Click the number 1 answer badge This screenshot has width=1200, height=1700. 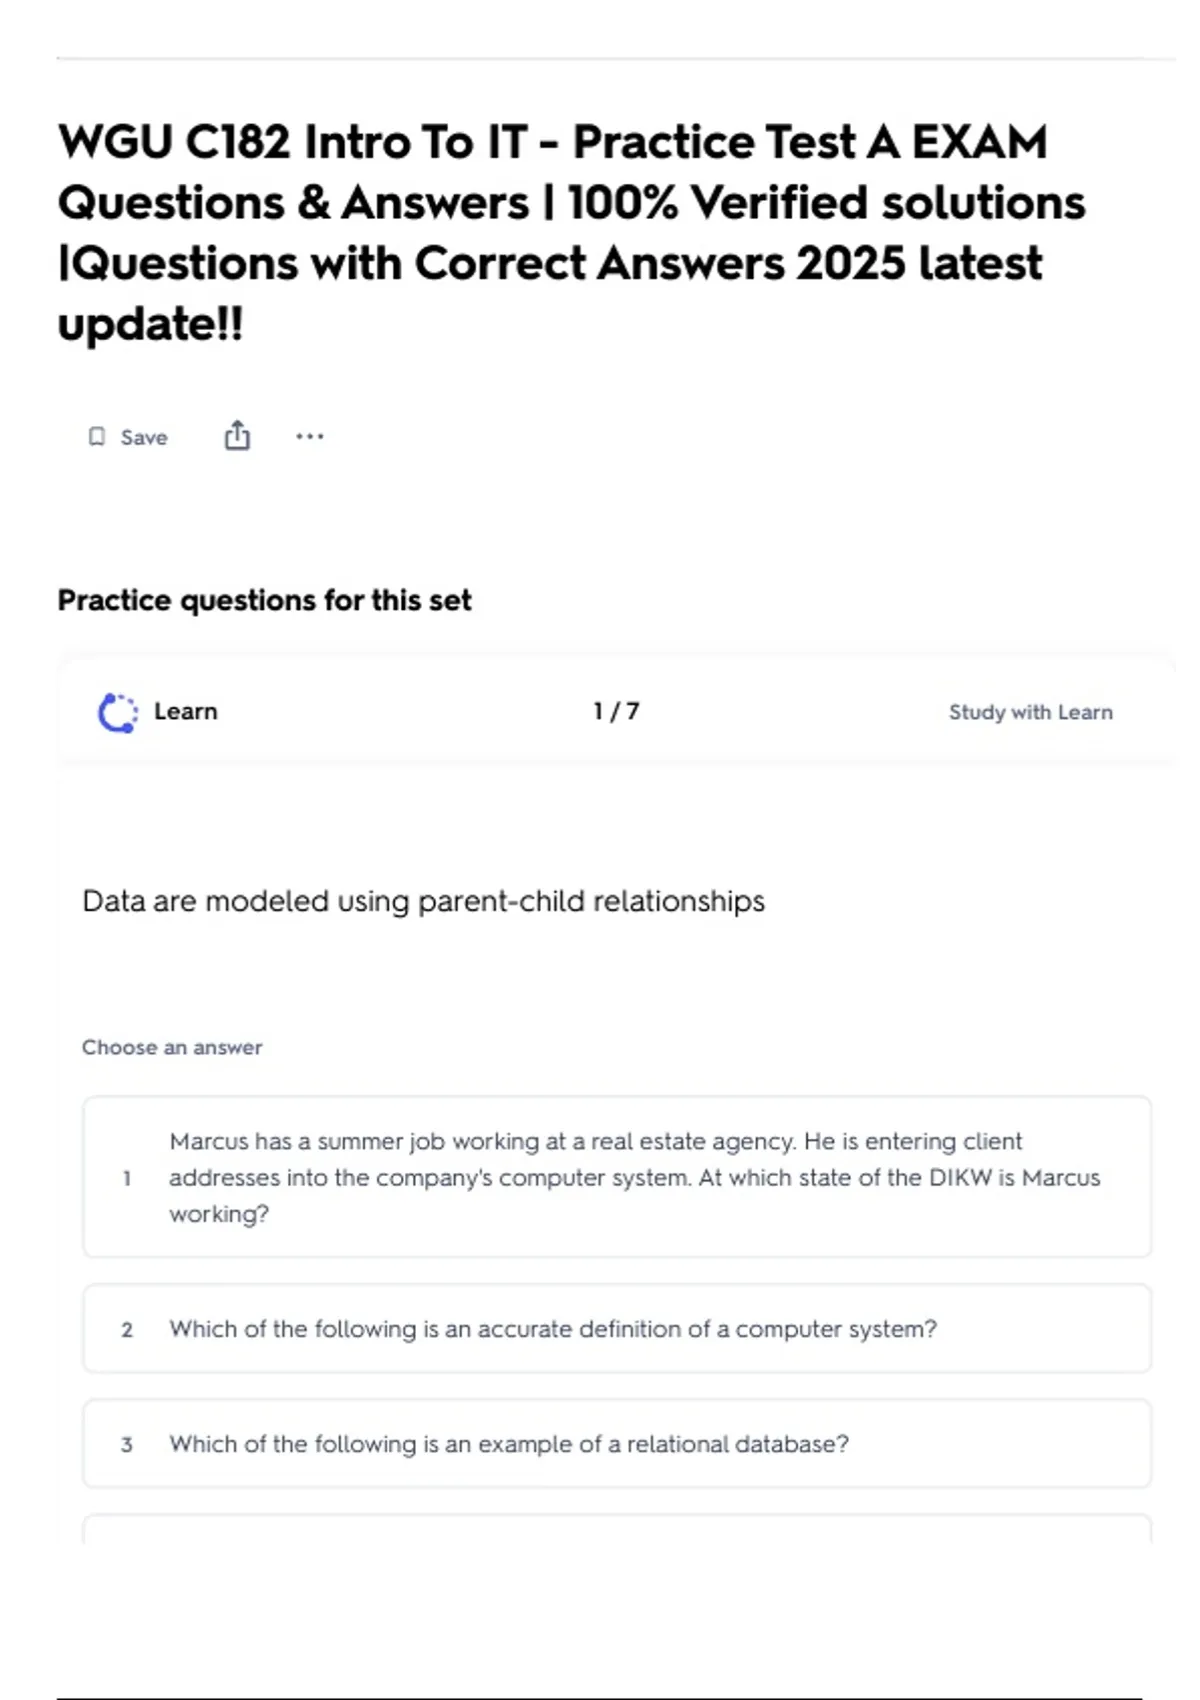coord(127,1178)
